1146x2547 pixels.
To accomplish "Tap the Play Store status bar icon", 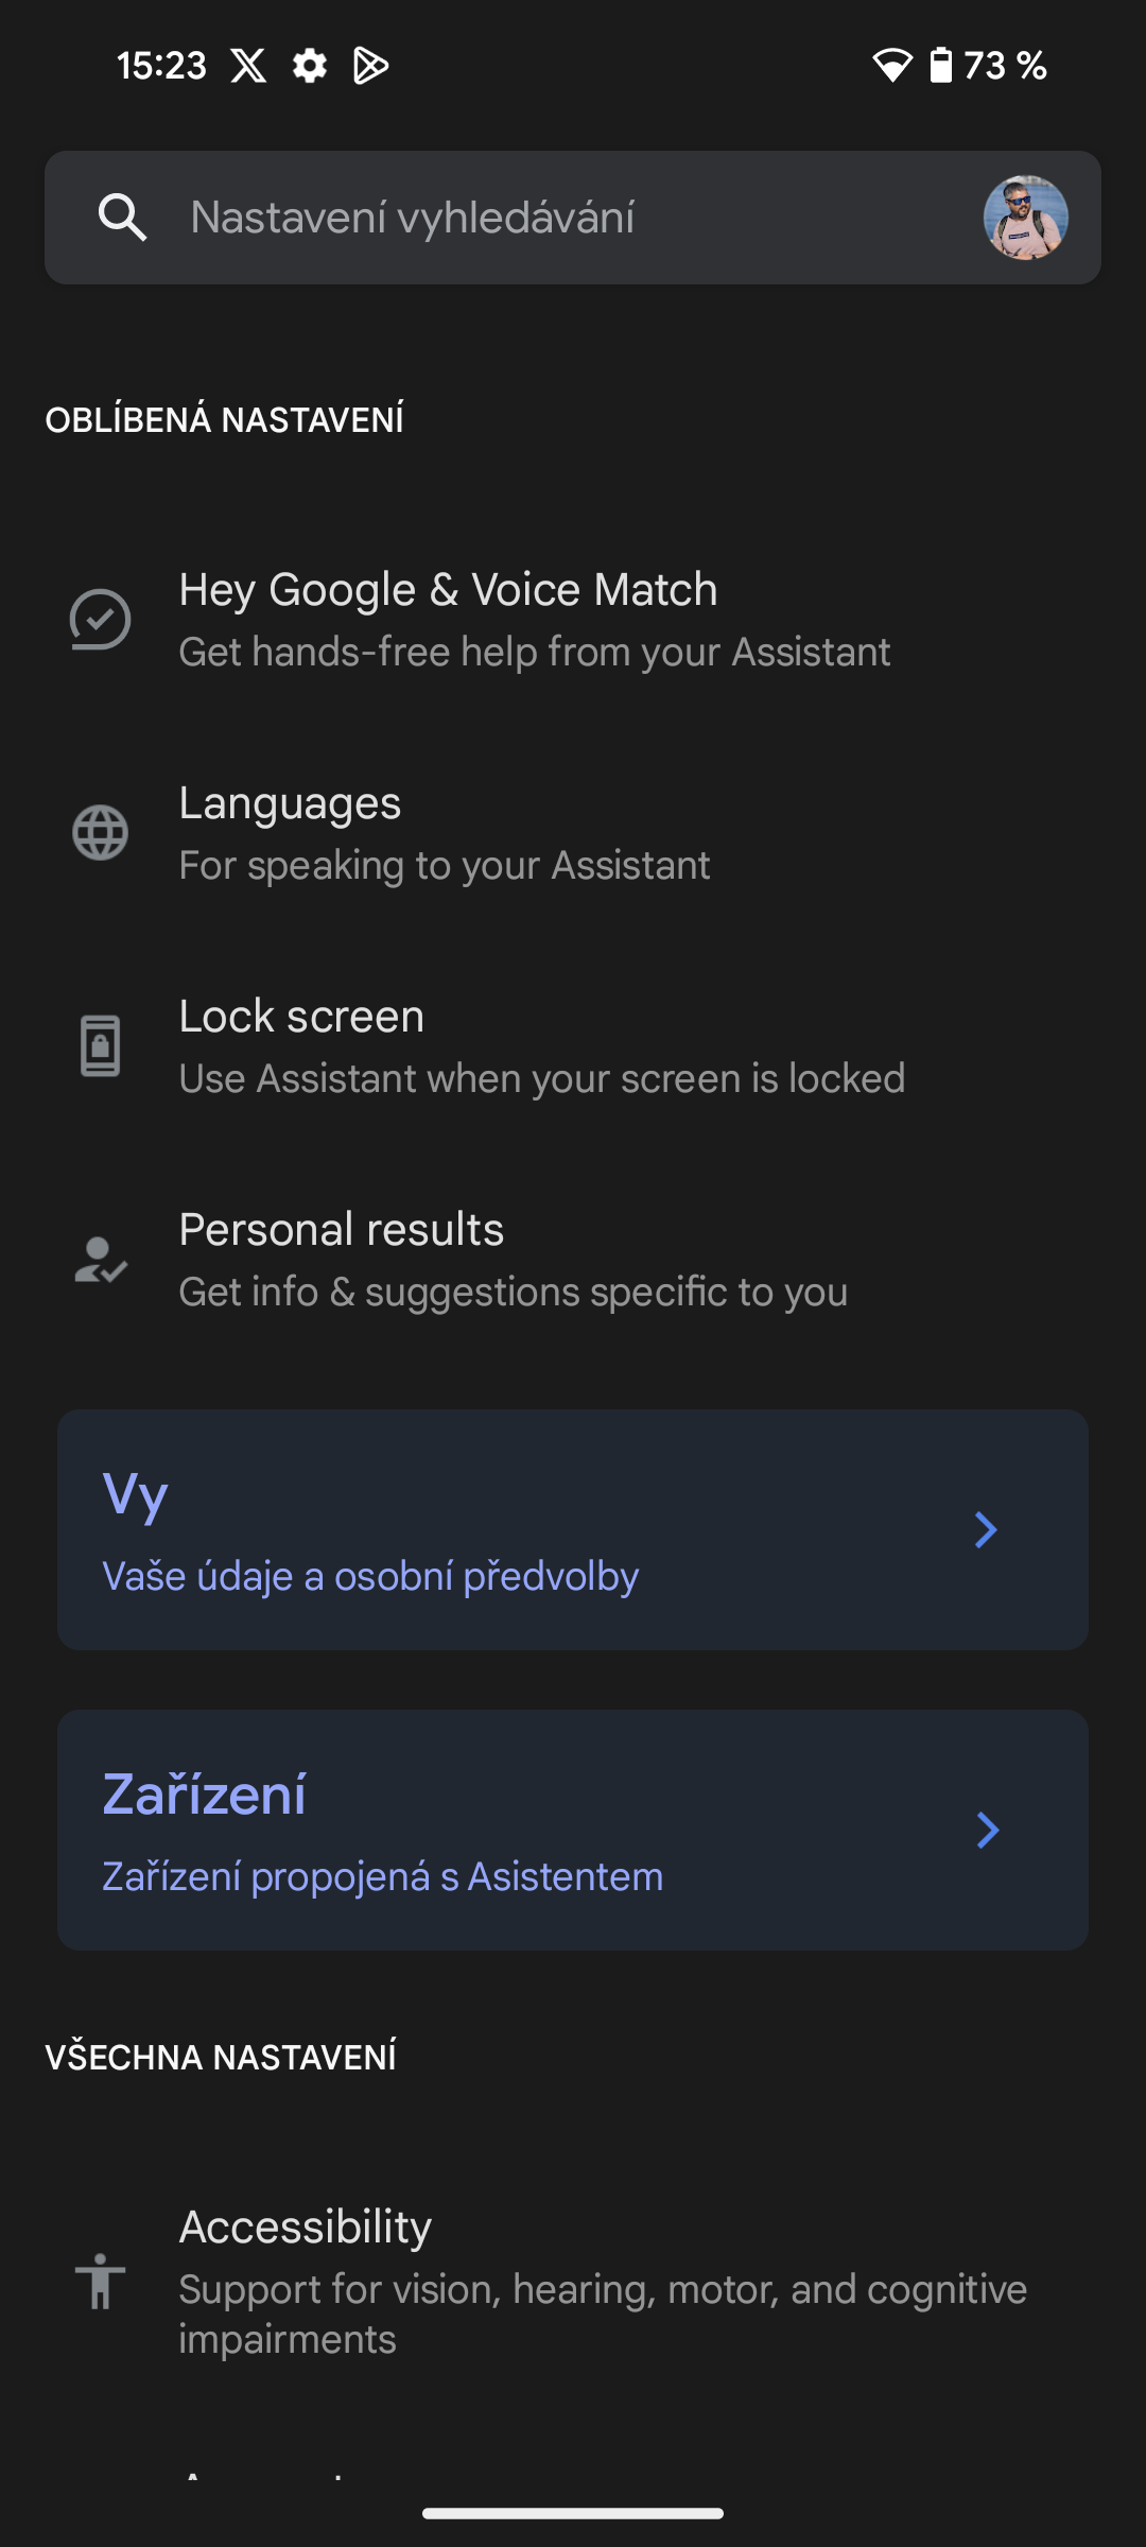I will click(371, 66).
